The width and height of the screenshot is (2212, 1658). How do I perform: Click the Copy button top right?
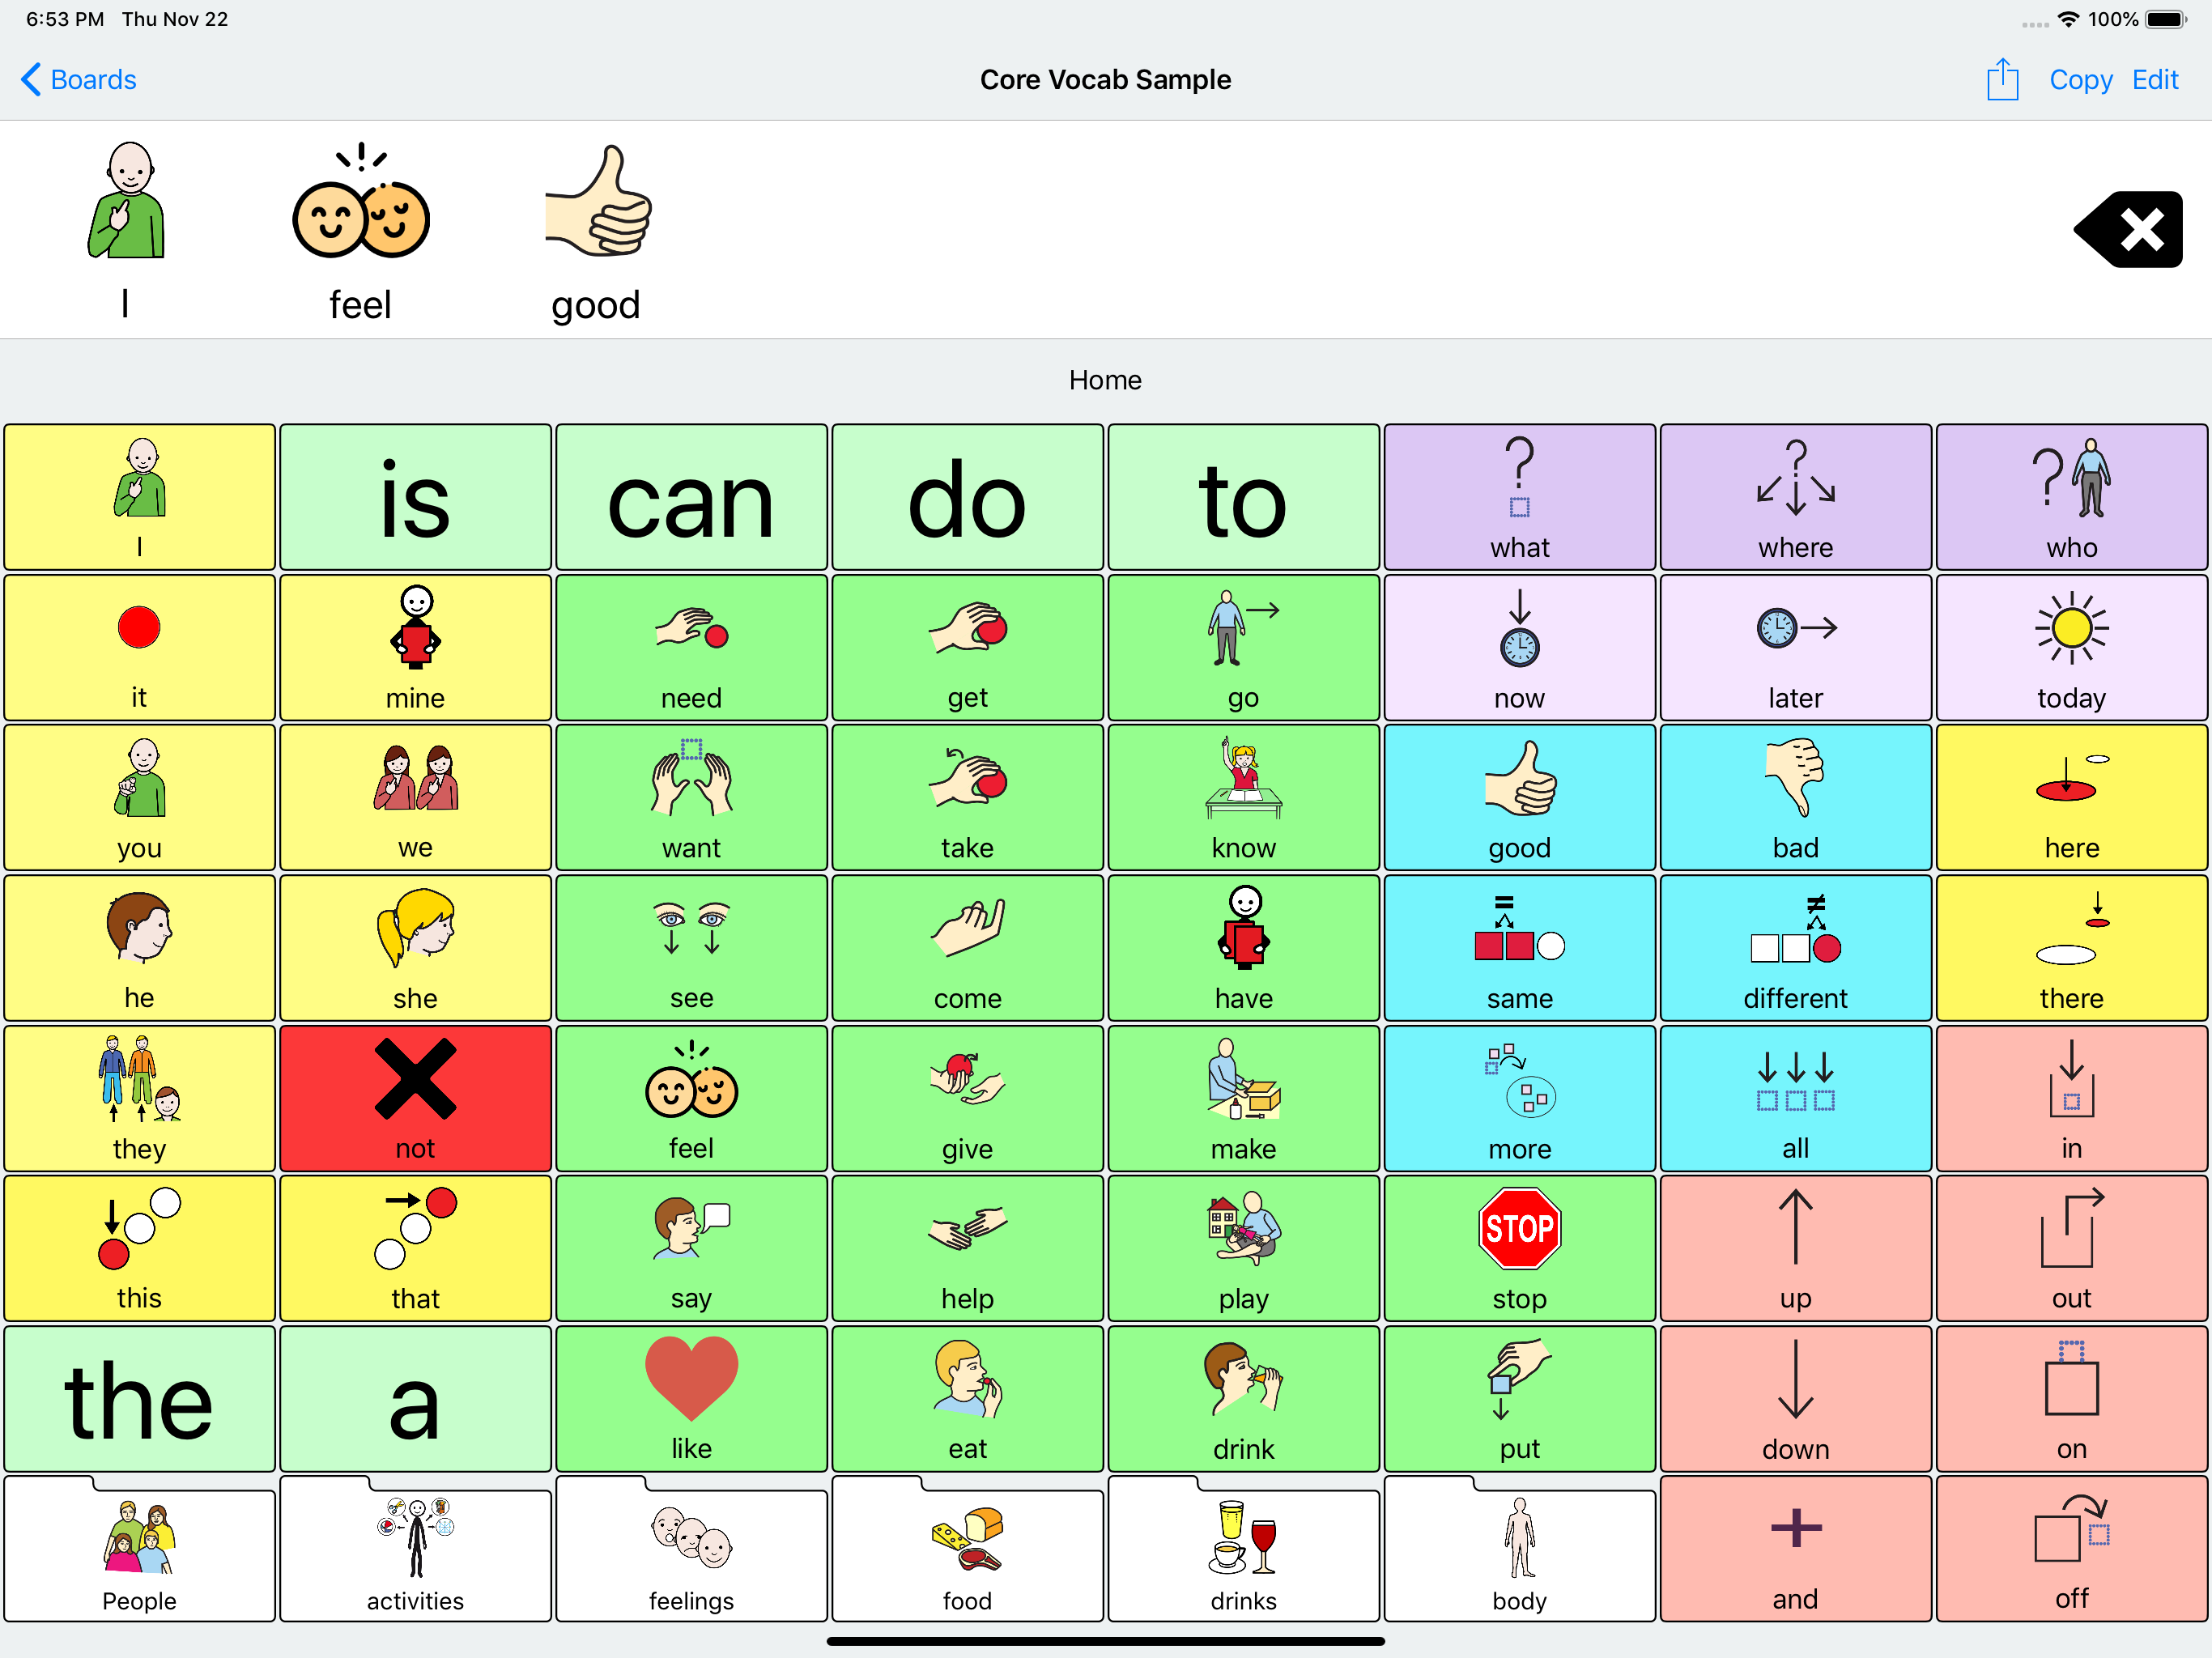2078,79
